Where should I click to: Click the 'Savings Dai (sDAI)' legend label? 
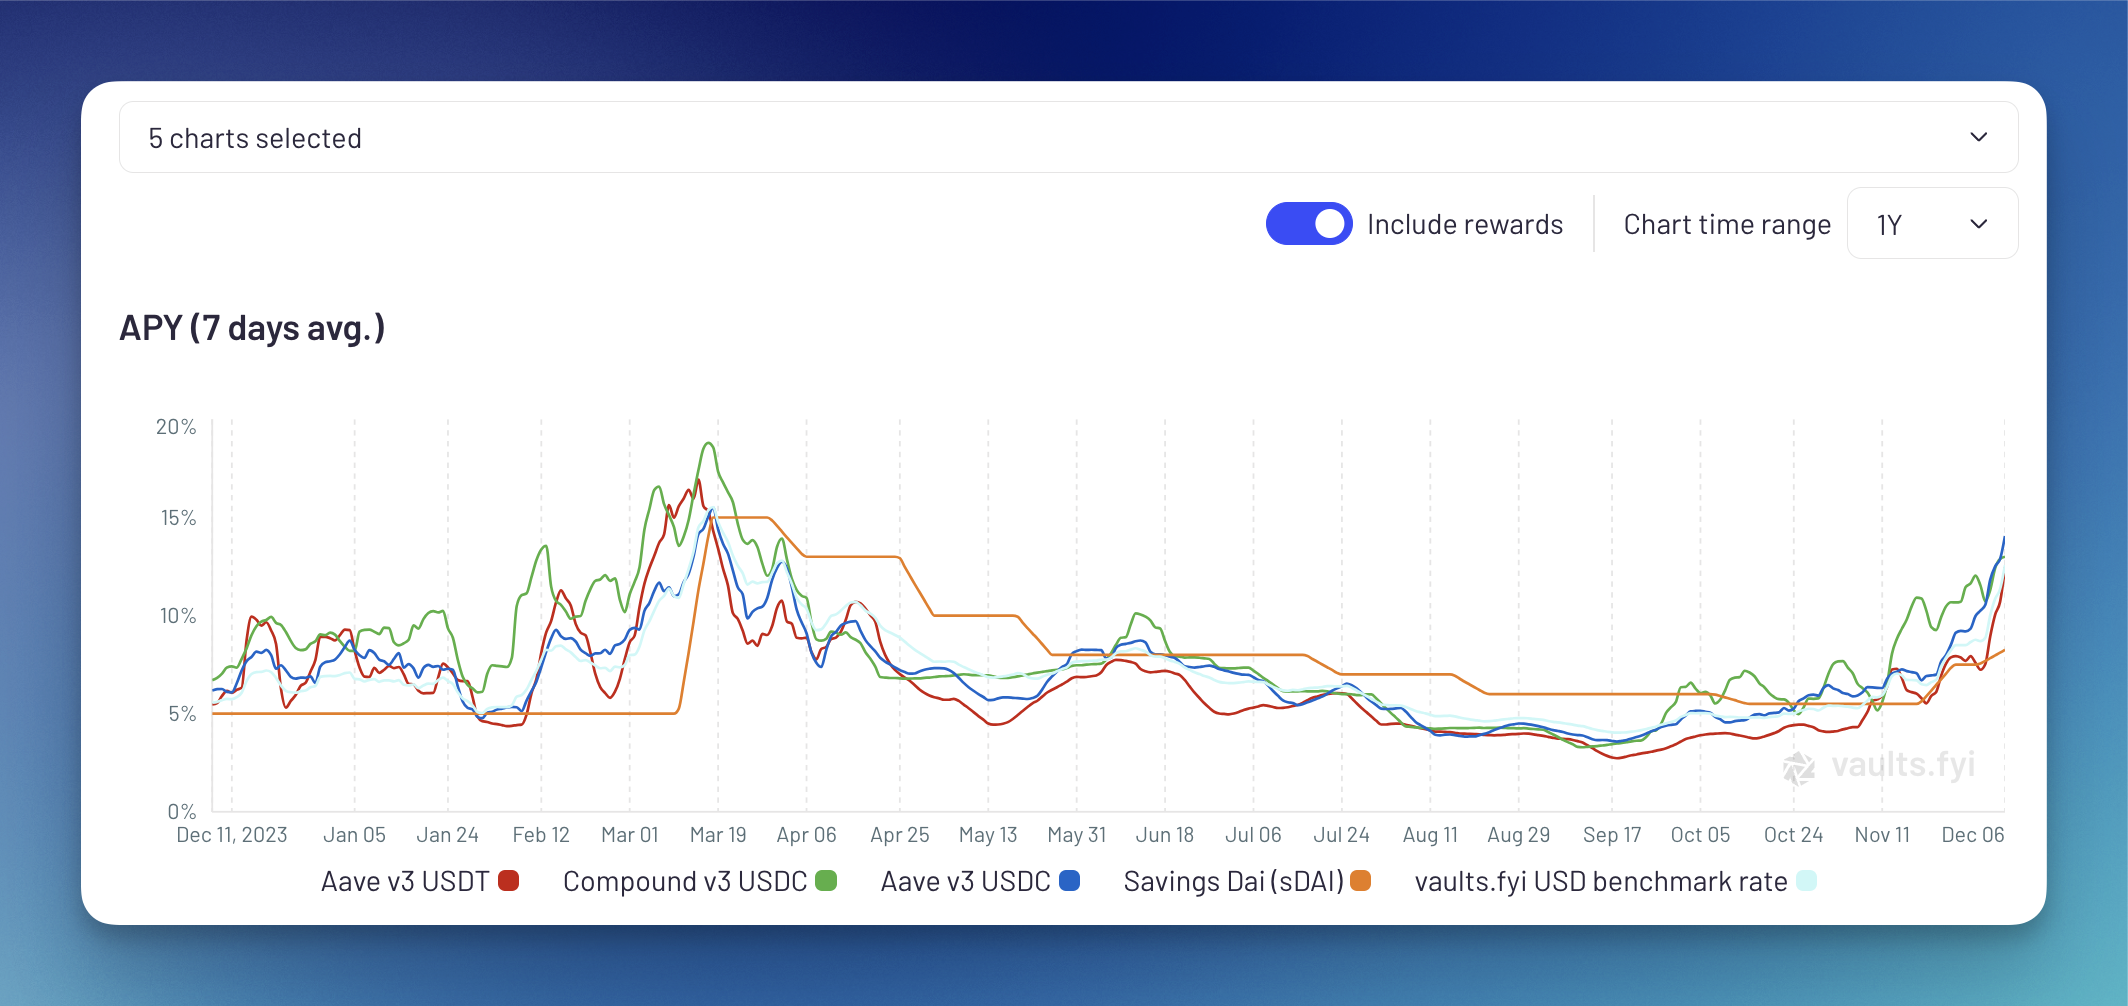pos(1234,881)
